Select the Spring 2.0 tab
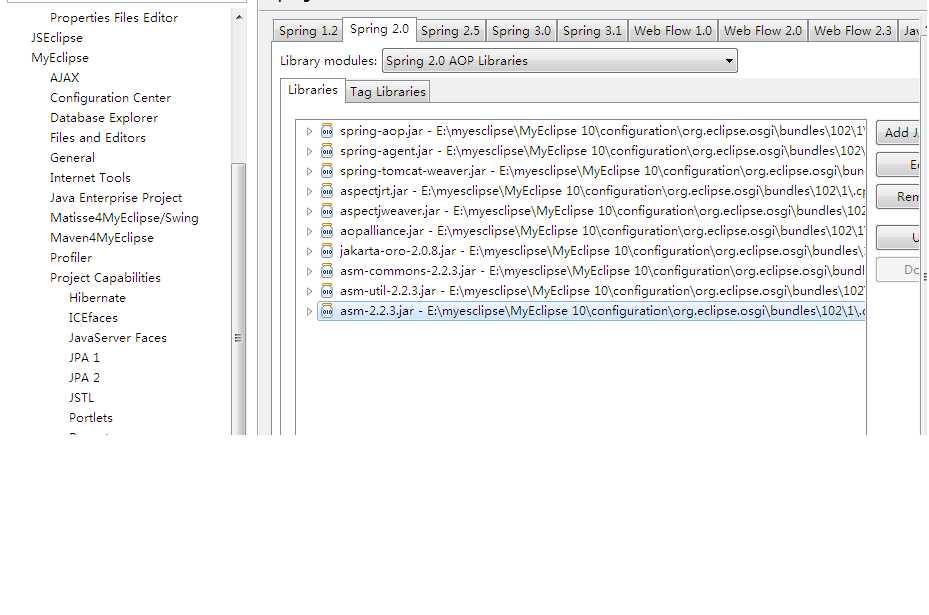This screenshot has width=929, height=615. 379,29
